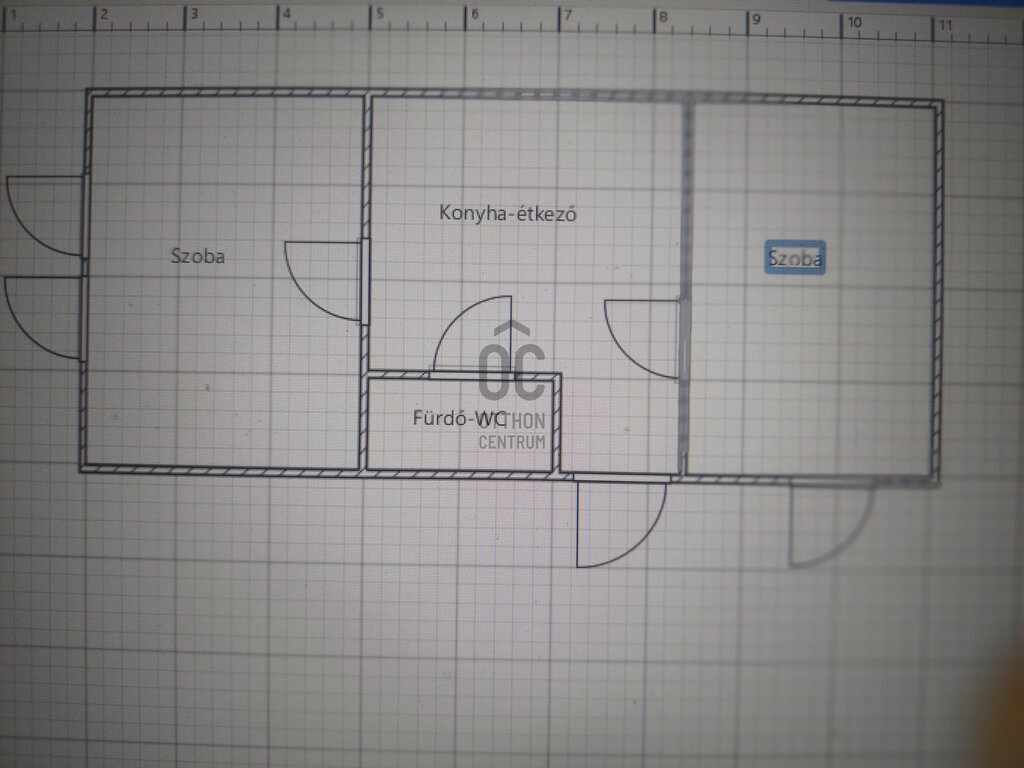The image size is (1024, 768).
Task: Click ruler mark 10 on top ruler
Action: (854, 23)
